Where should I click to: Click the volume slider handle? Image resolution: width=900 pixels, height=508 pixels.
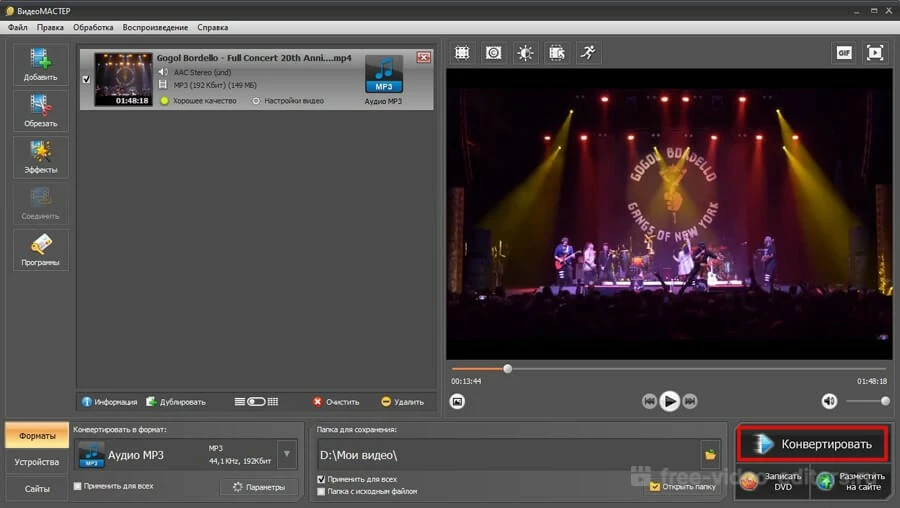point(885,401)
